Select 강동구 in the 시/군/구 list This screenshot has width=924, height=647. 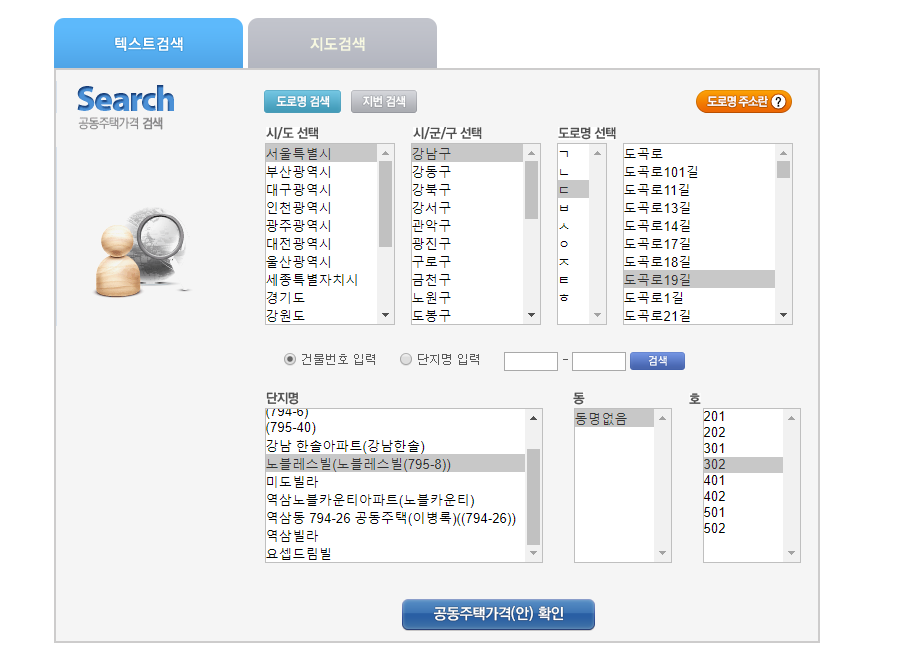(467, 171)
